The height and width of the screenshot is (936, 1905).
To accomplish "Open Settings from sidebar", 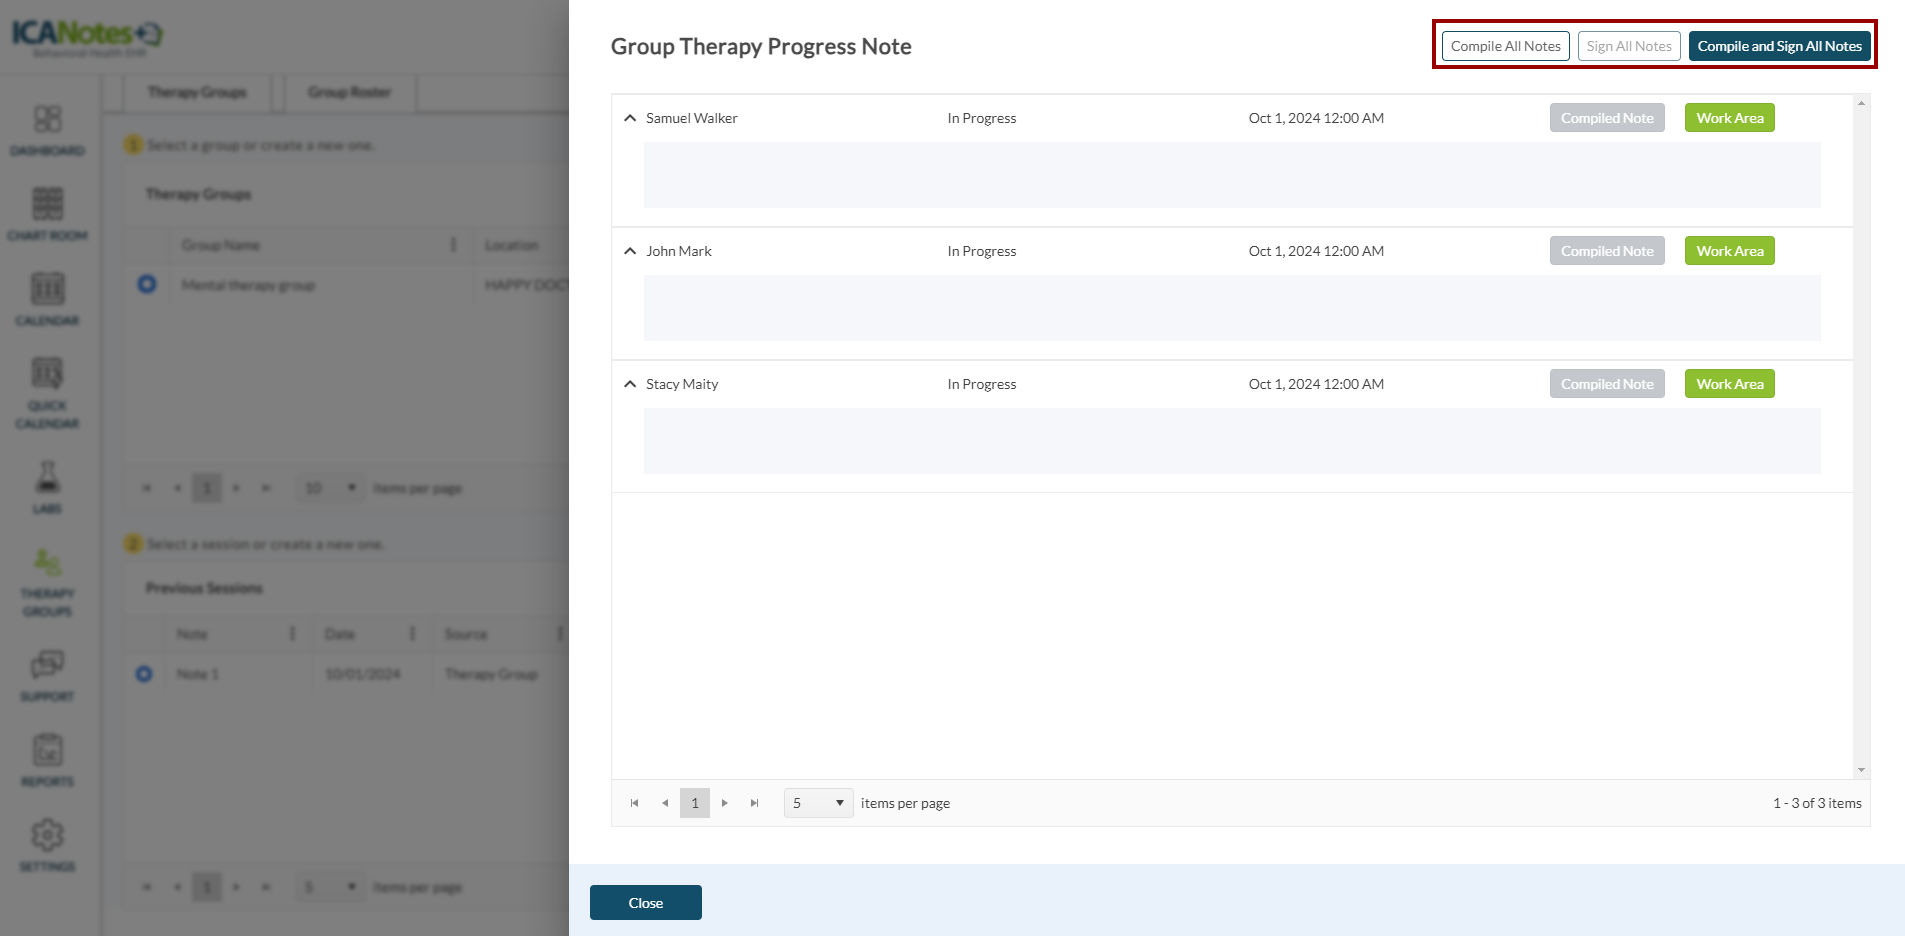I will tap(48, 846).
